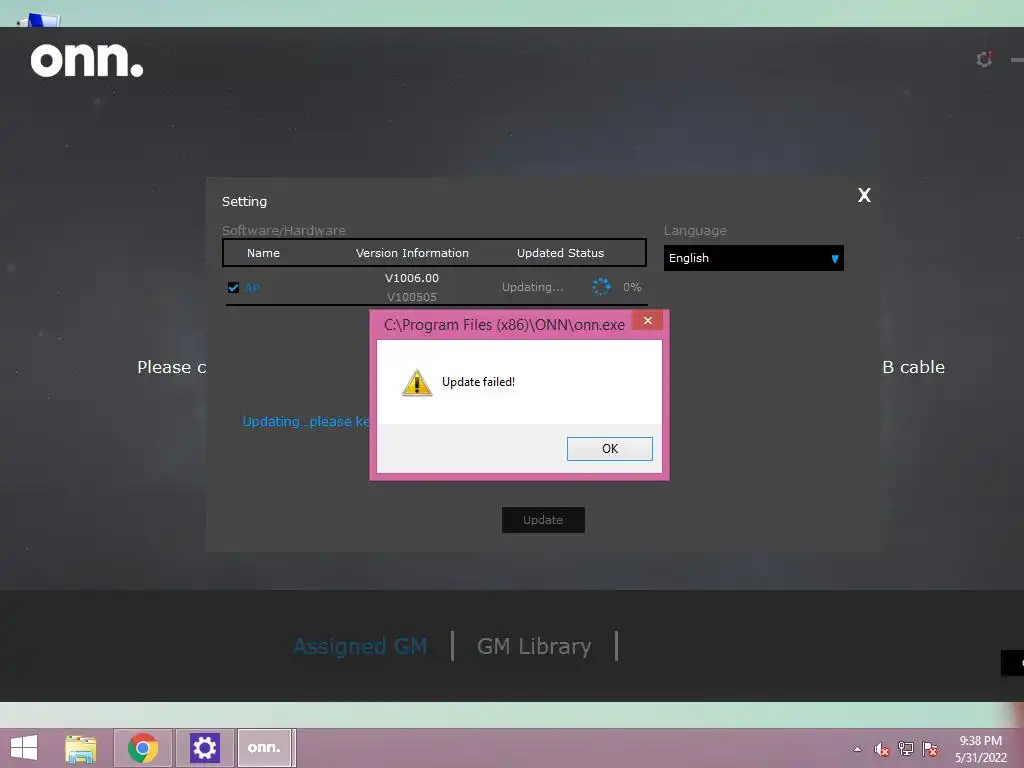
Task: Open File Explorer from taskbar
Action: coord(81,748)
